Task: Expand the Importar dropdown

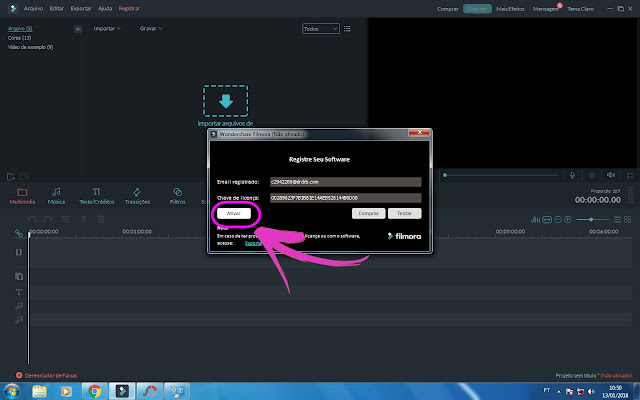Action: click(107, 28)
